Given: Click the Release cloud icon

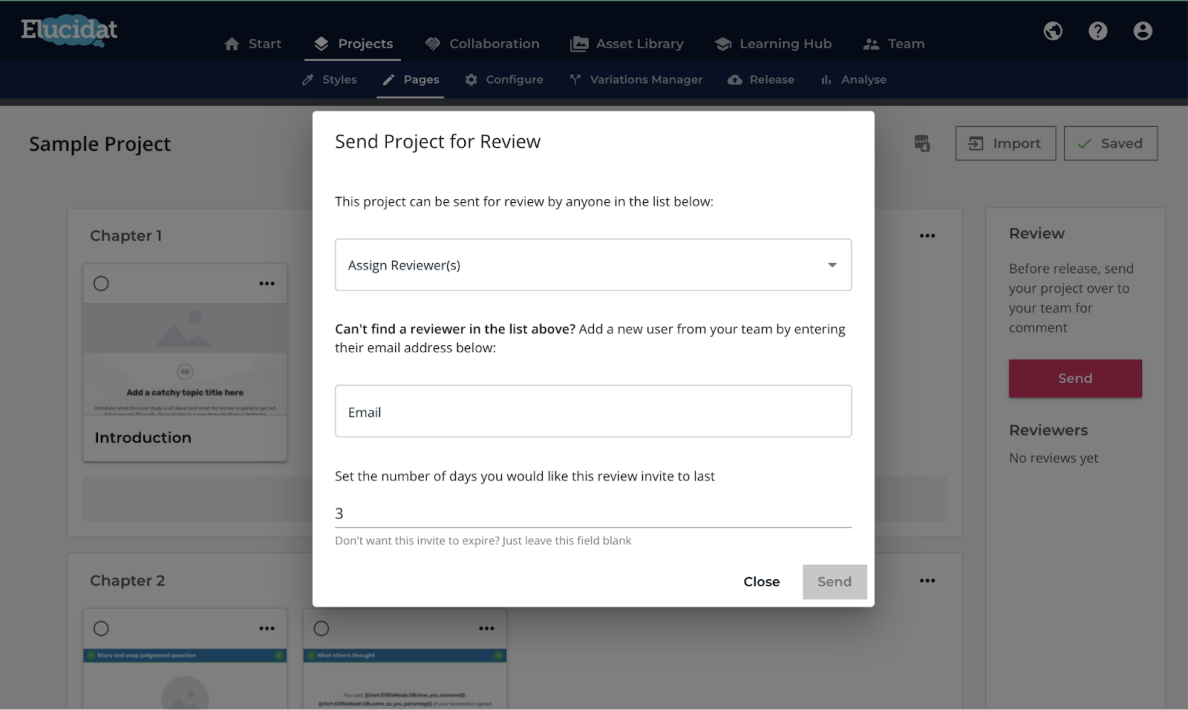Looking at the screenshot, I should (x=735, y=80).
